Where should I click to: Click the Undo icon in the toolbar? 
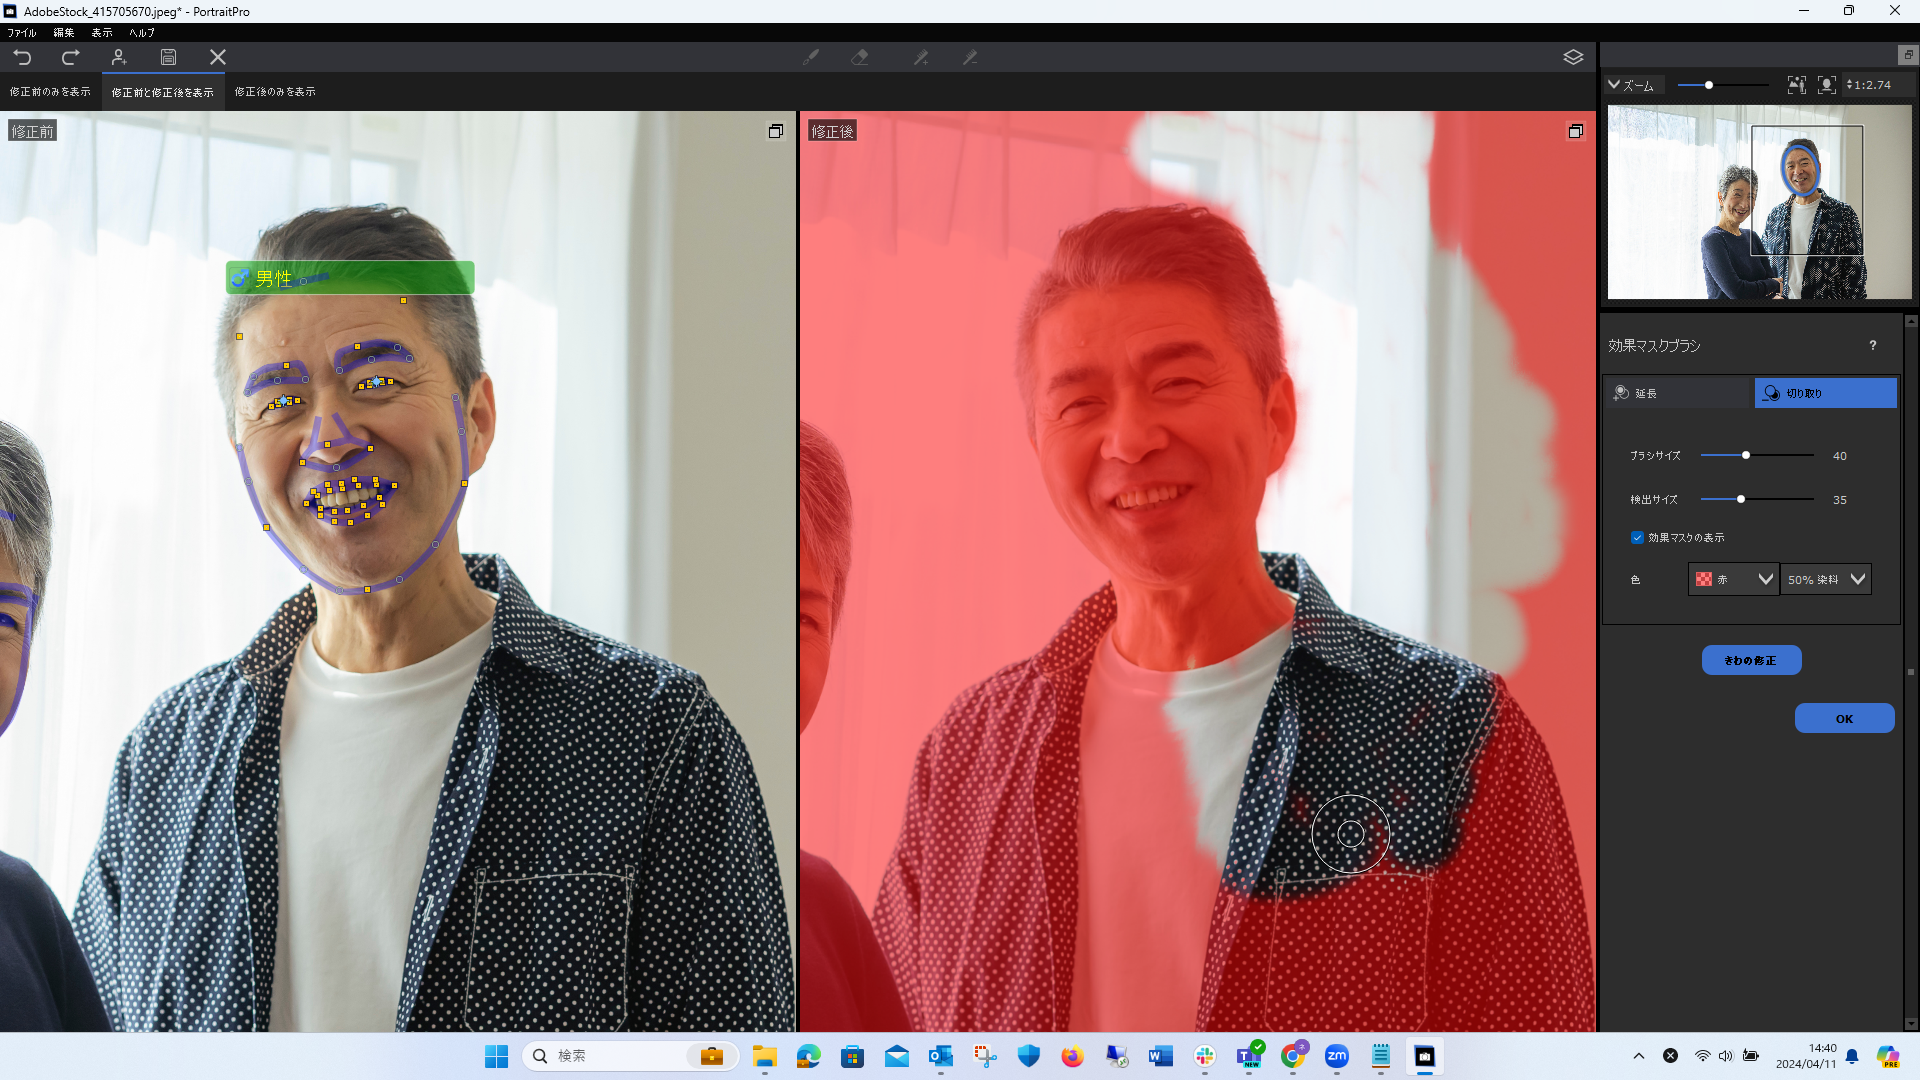(24, 57)
